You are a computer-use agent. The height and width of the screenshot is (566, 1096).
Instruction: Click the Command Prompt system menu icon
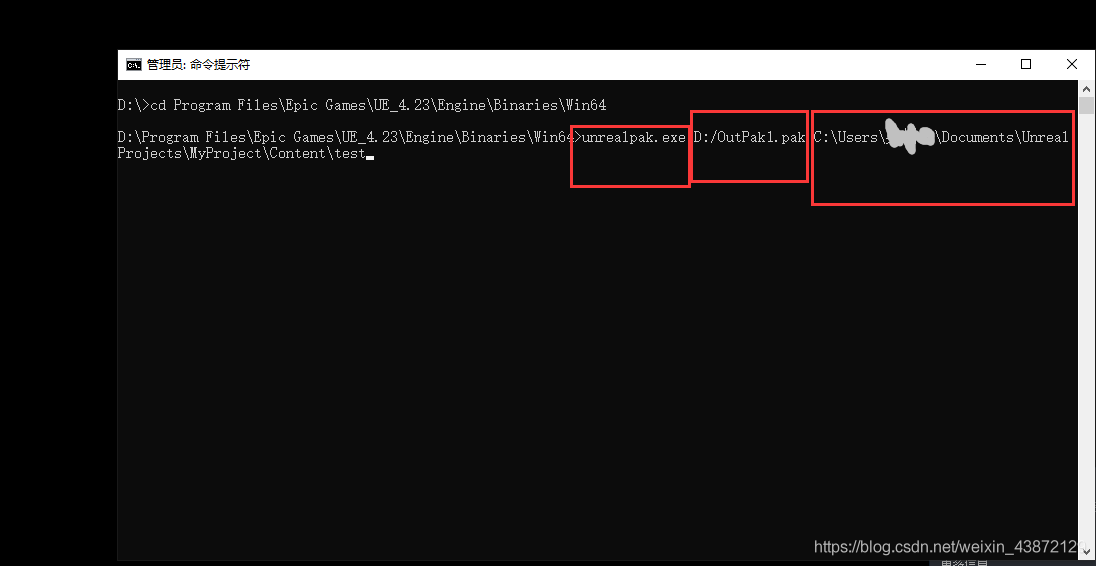click(x=133, y=65)
